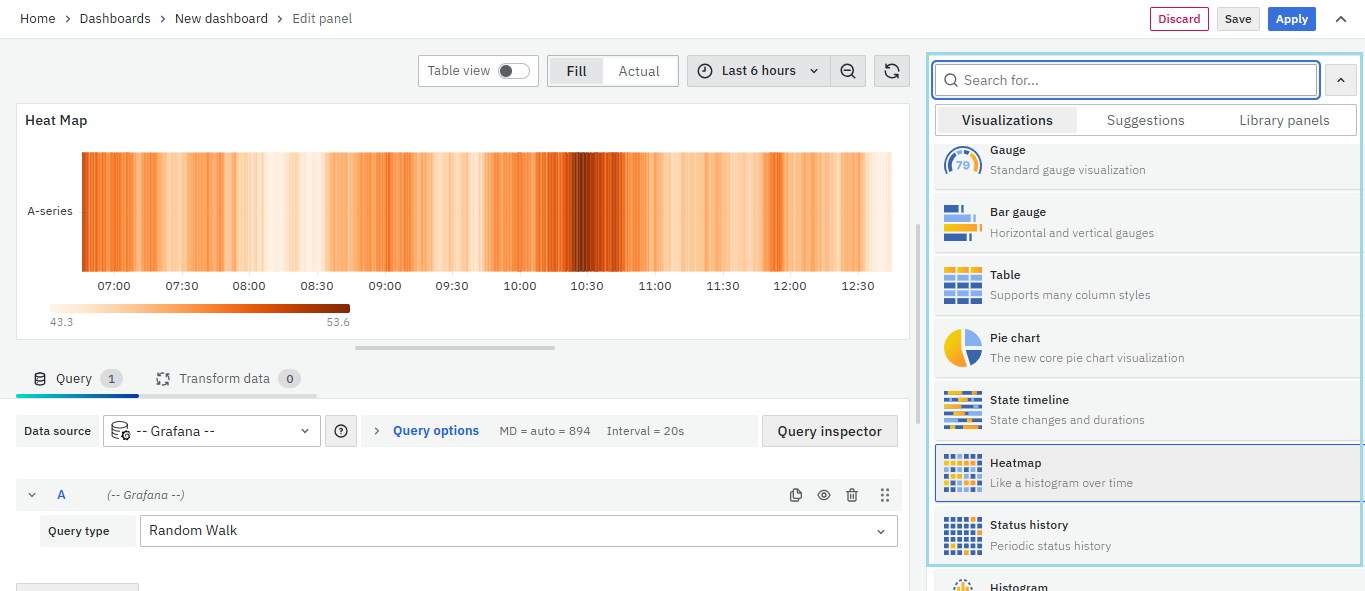
Task: Switch to the Suggestions tab
Action: pos(1145,120)
